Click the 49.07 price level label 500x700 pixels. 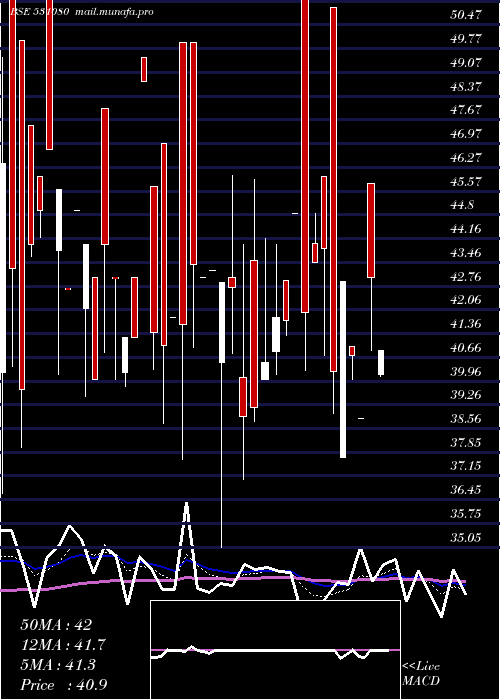[x=466, y=62]
